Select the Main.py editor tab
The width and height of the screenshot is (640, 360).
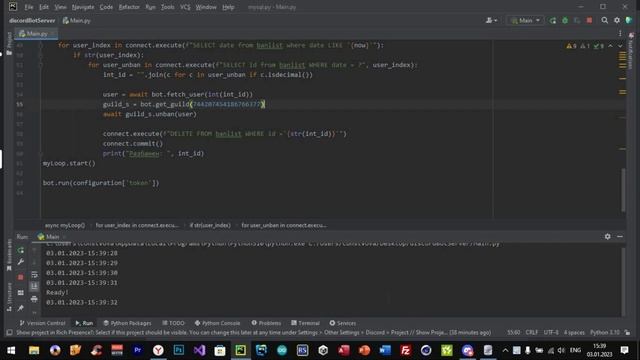point(36,33)
